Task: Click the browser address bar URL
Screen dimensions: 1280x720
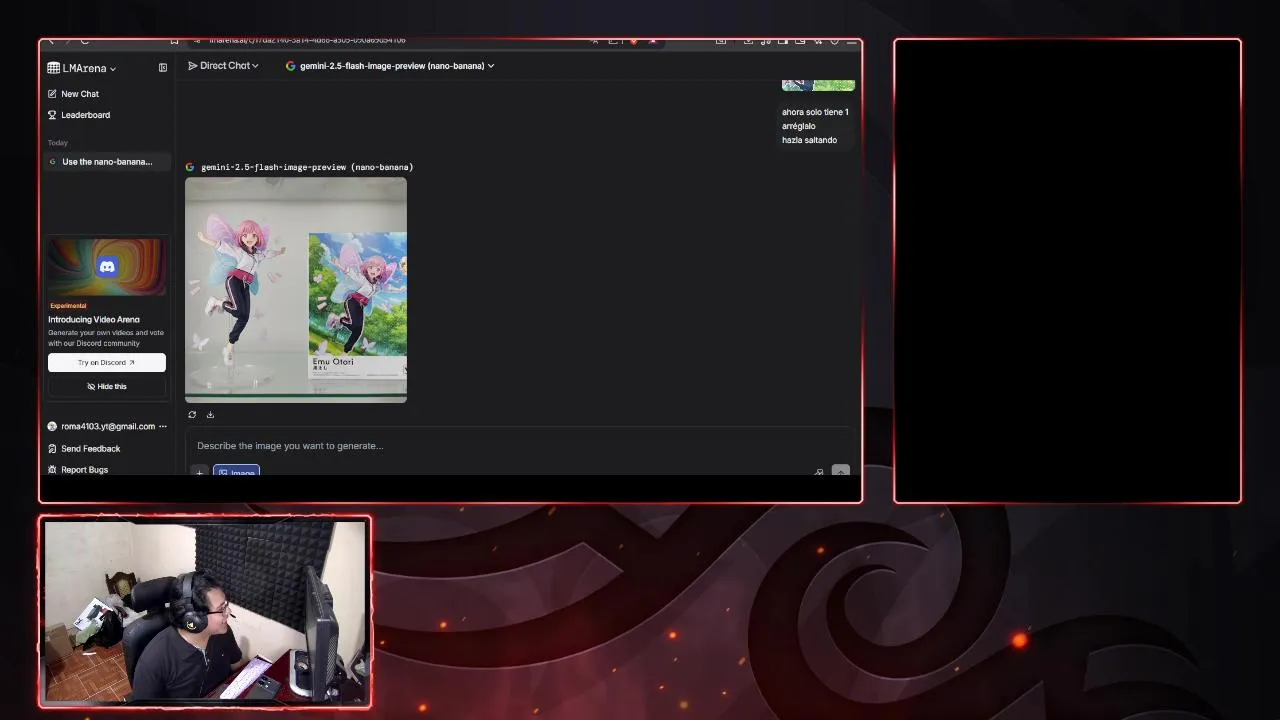Action: tap(307, 41)
